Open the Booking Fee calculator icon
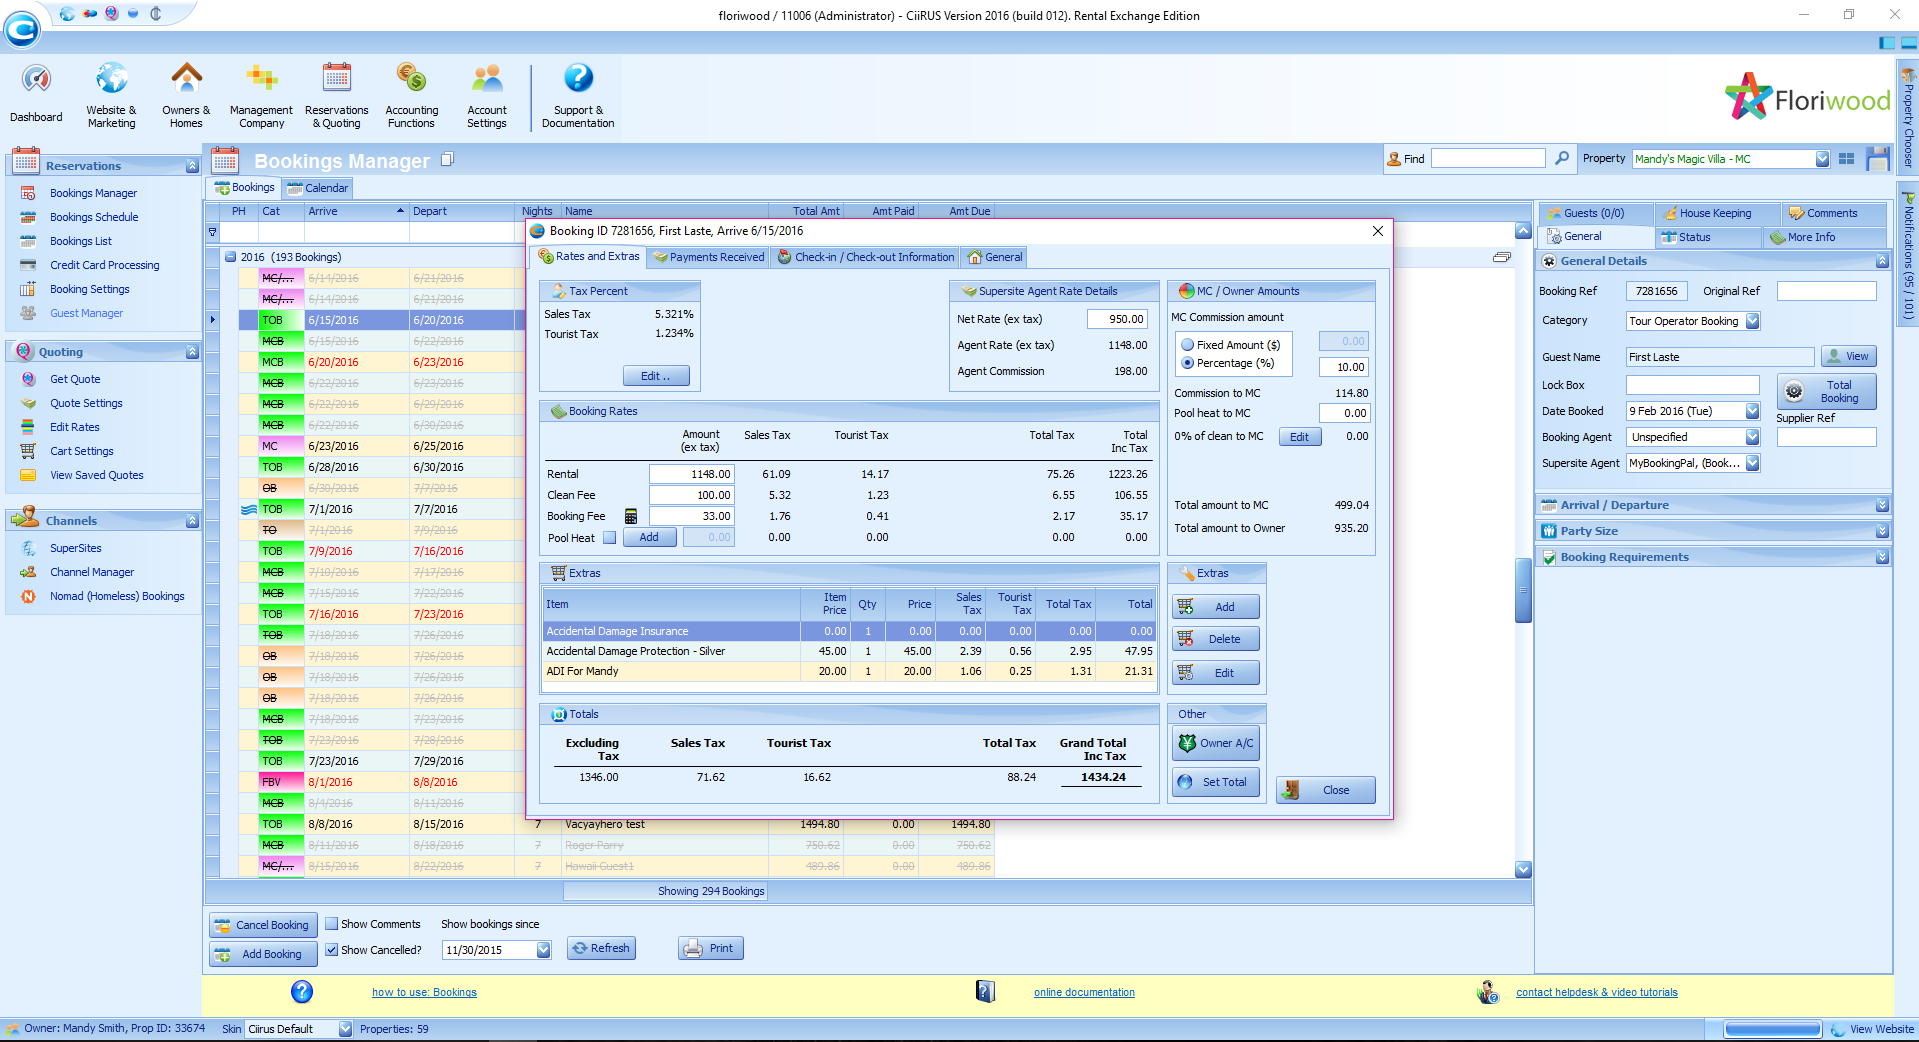Screen dimensions: 1919x1042 click(631, 516)
